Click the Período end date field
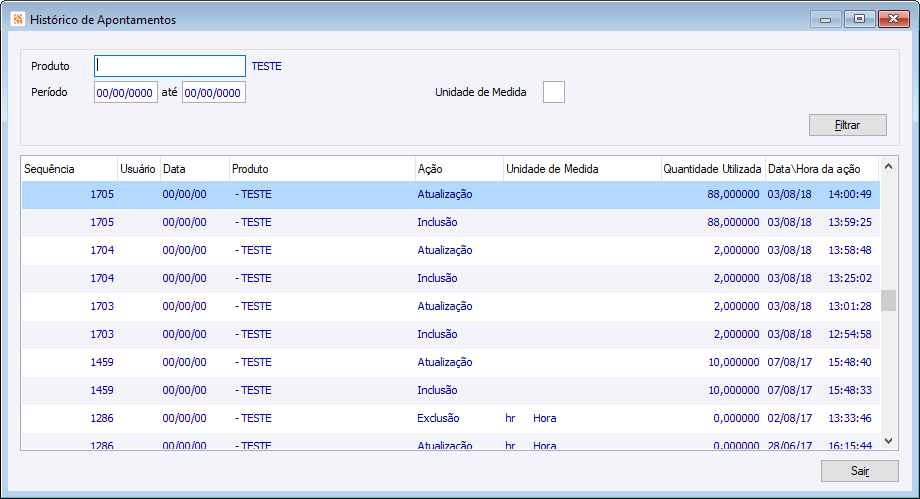This screenshot has height=499, width=920. [214, 92]
